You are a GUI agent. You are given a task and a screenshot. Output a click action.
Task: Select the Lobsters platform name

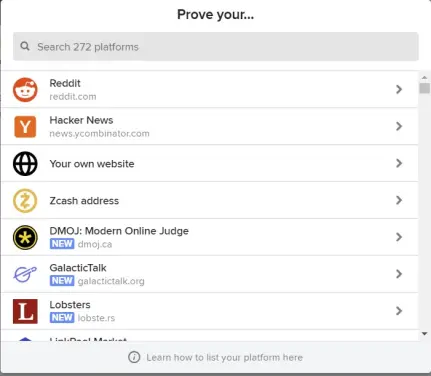[70, 305]
